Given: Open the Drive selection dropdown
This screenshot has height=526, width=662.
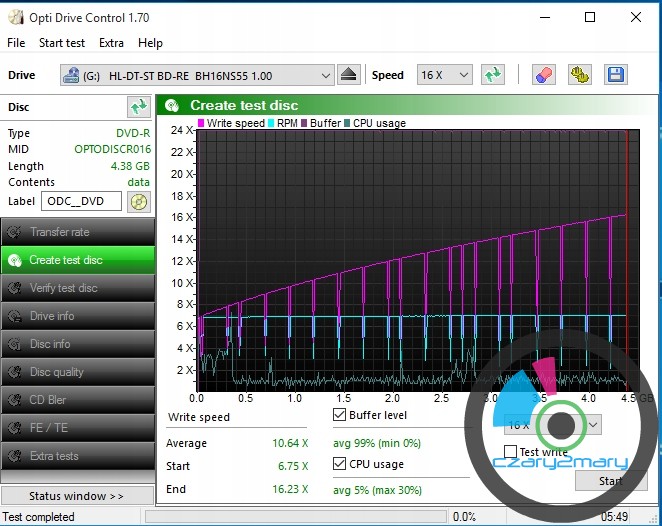Looking at the screenshot, I should pyautogui.click(x=325, y=75).
